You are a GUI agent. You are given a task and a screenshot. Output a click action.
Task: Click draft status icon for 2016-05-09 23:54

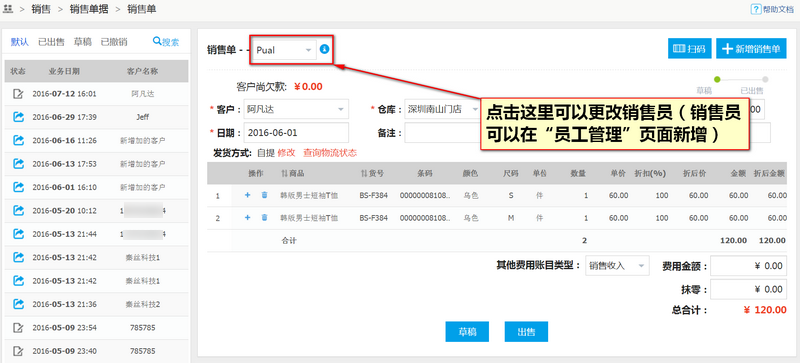pyautogui.click(x=18, y=328)
